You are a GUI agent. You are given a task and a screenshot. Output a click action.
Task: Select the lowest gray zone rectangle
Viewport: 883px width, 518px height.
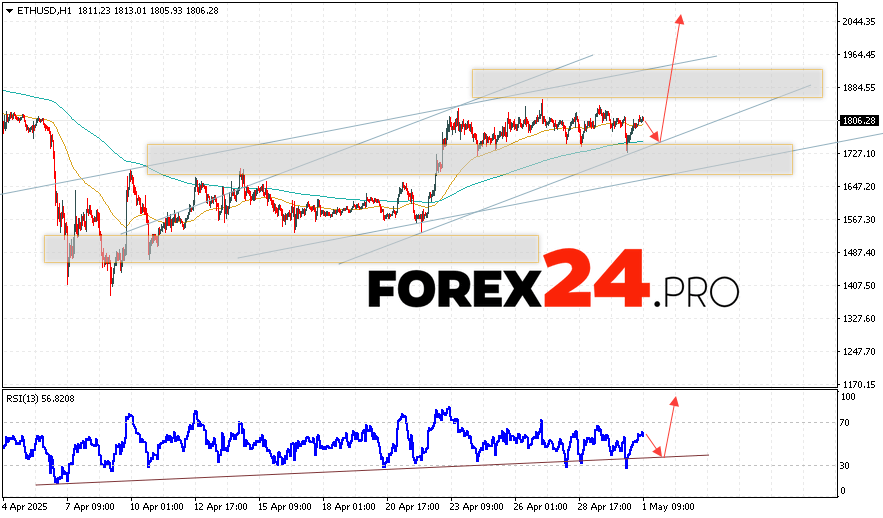pyautogui.click(x=291, y=249)
